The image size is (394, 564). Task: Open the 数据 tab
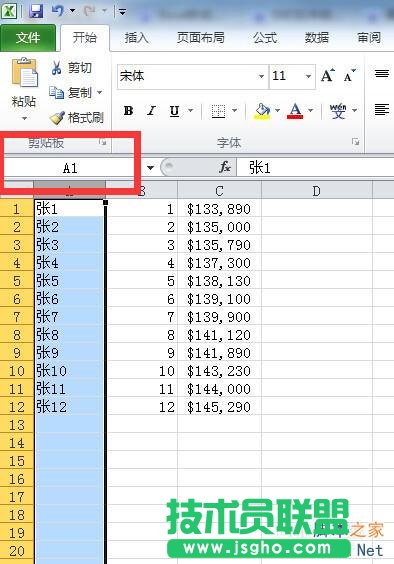[x=317, y=37]
